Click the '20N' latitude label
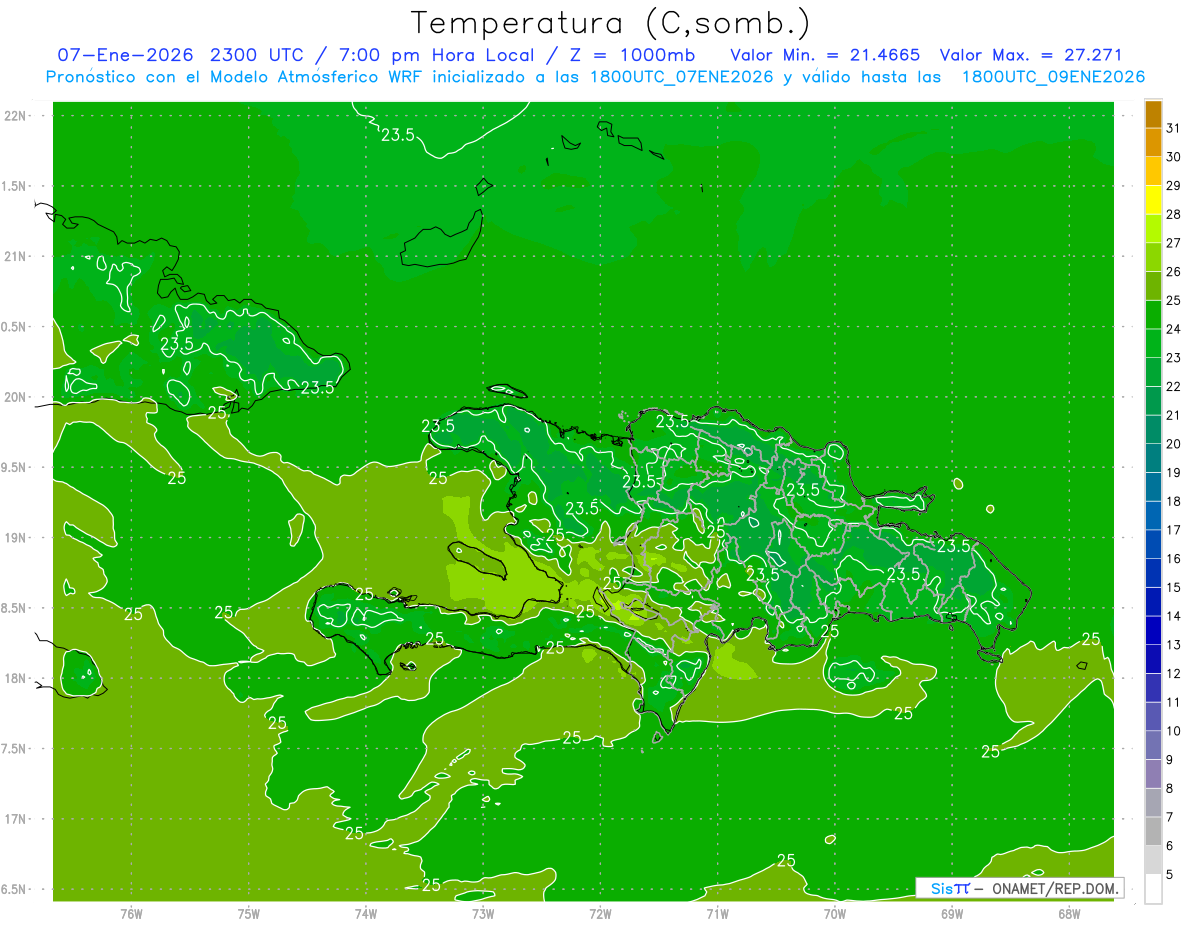 [x=17, y=397]
